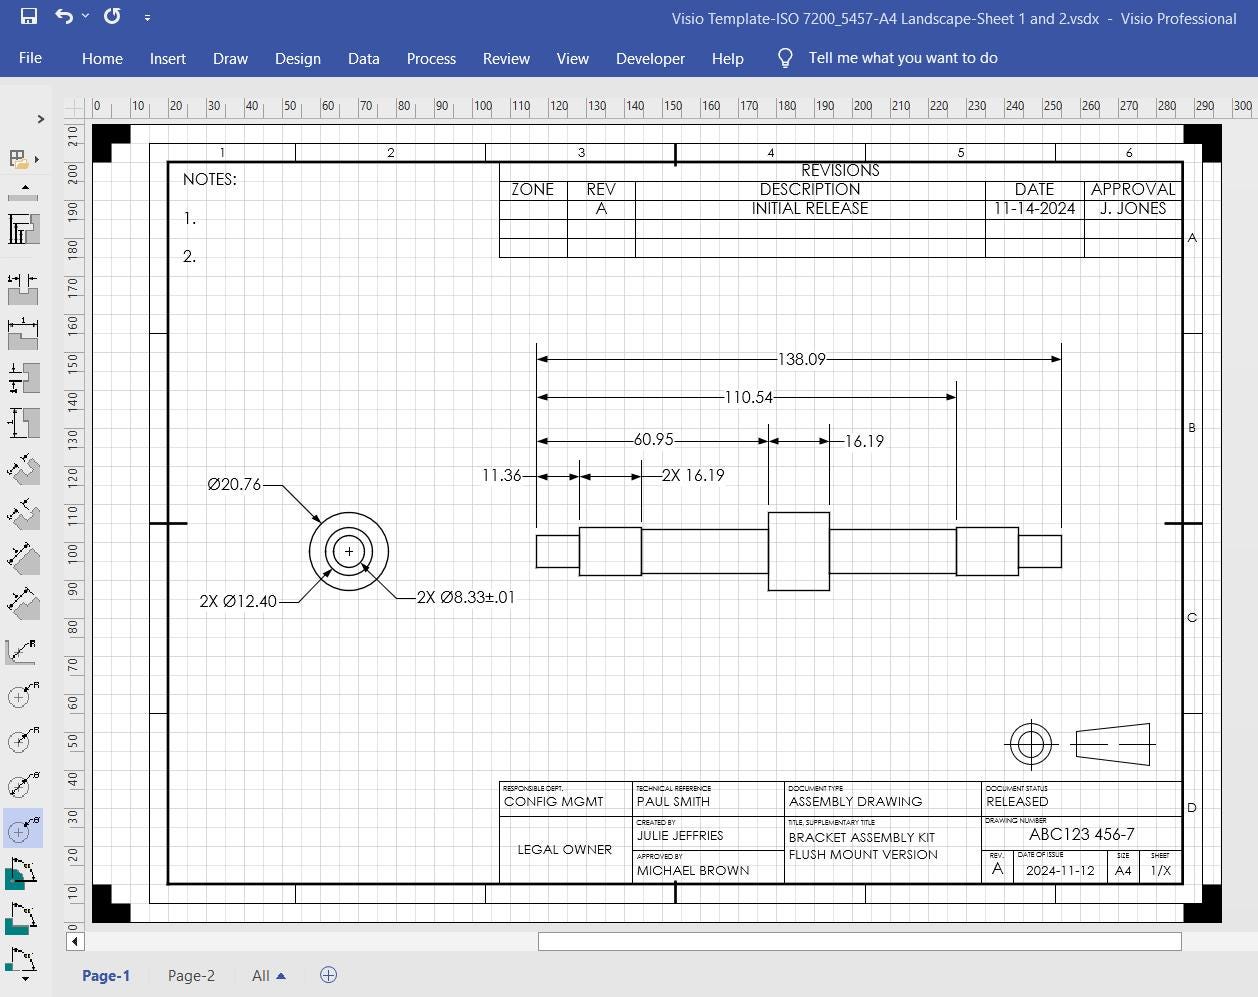Select the first aligned-out dimension shape
Viewport: 1258px width, 997px height.
(x=23, y=468)
